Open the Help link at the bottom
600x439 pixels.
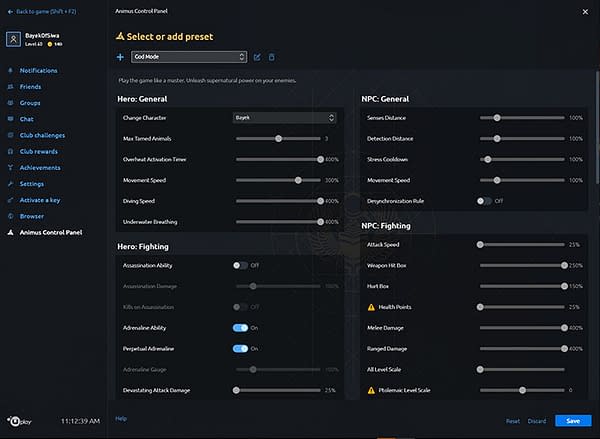click(121, 418)
